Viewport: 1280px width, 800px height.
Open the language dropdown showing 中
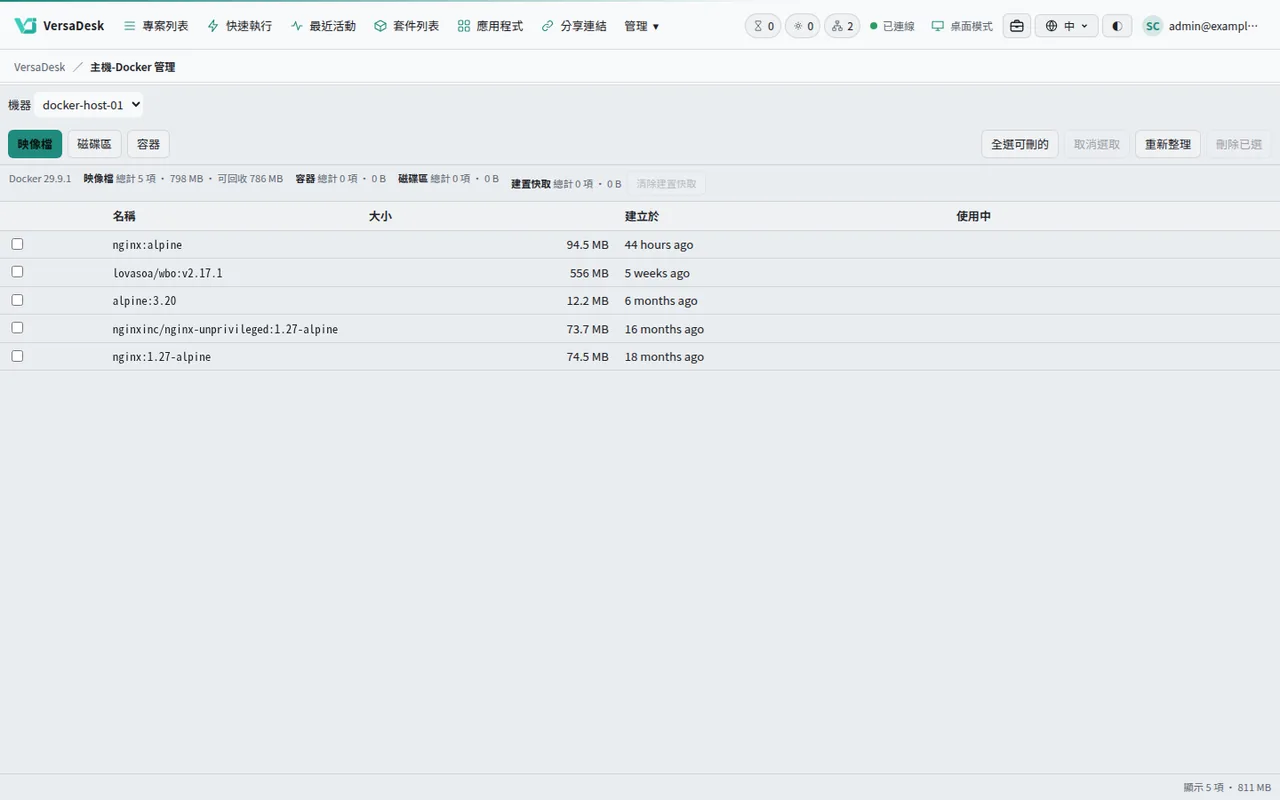pyautogui.click(x=1067, y=26)
